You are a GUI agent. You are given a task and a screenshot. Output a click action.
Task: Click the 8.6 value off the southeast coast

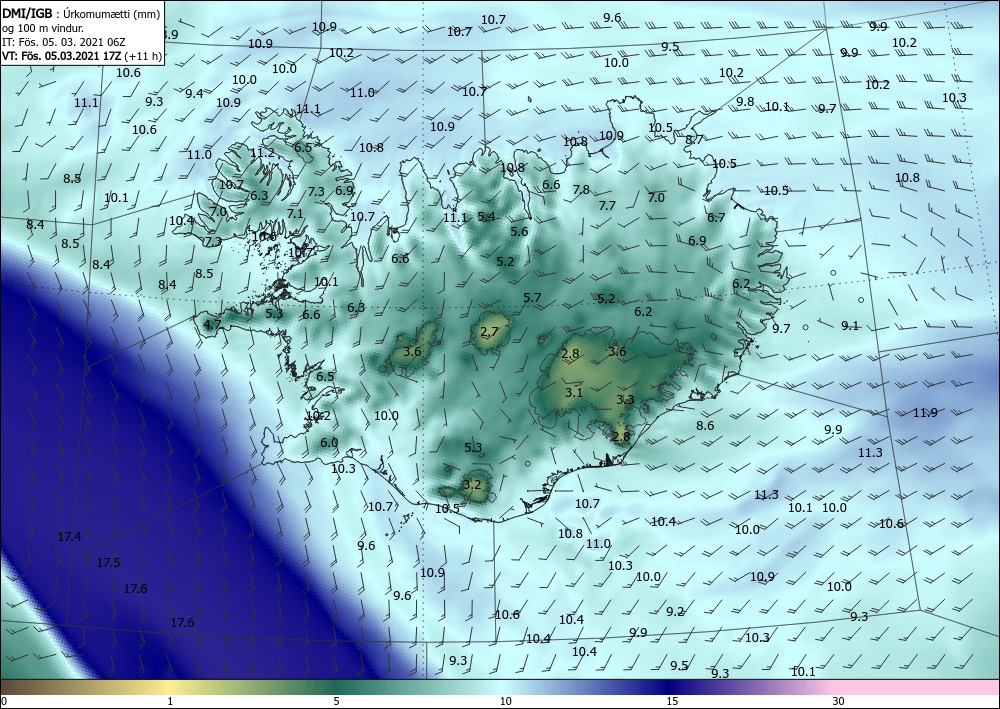point(705,425)
